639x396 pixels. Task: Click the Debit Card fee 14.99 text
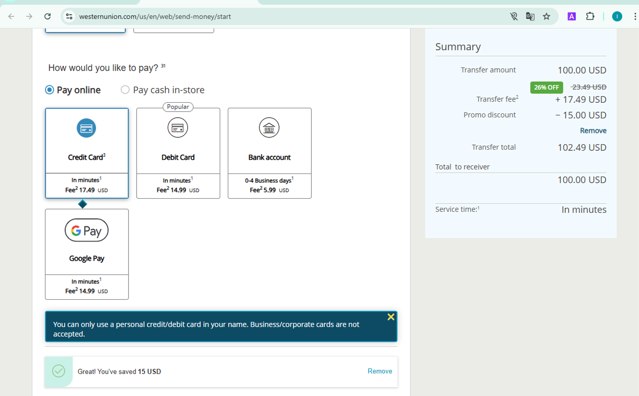click(178, 190)
